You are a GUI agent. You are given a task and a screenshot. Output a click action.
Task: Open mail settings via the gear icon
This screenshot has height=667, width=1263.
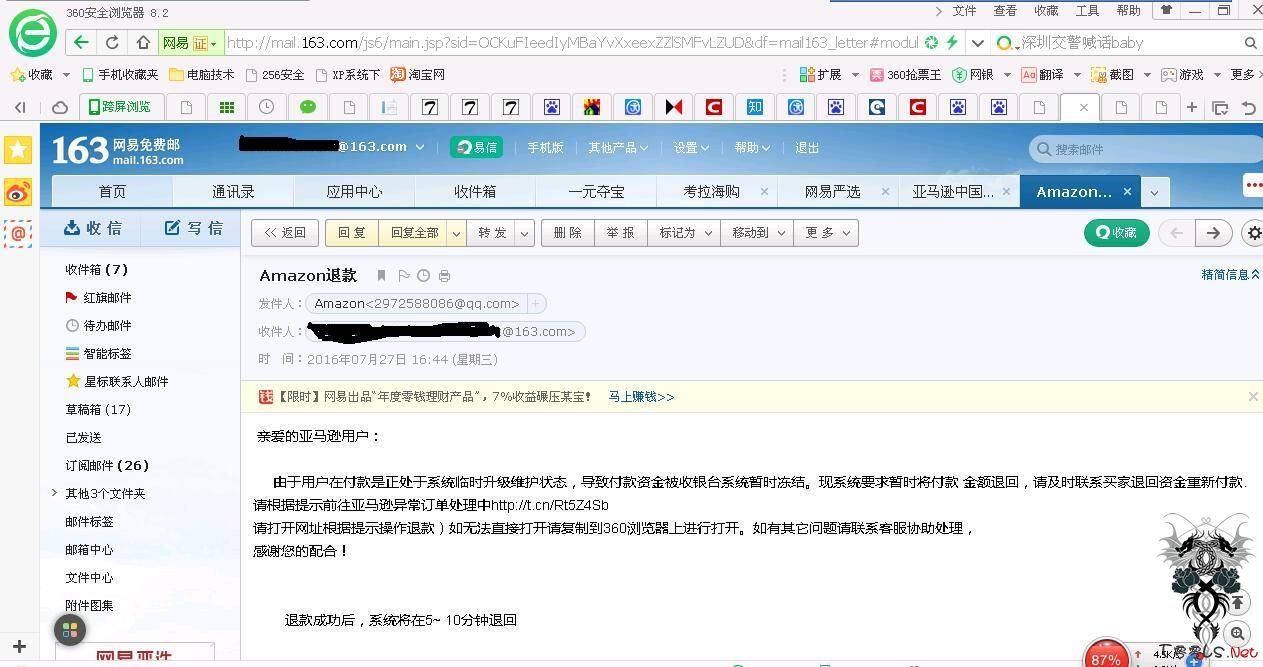tap(1253, 232)
